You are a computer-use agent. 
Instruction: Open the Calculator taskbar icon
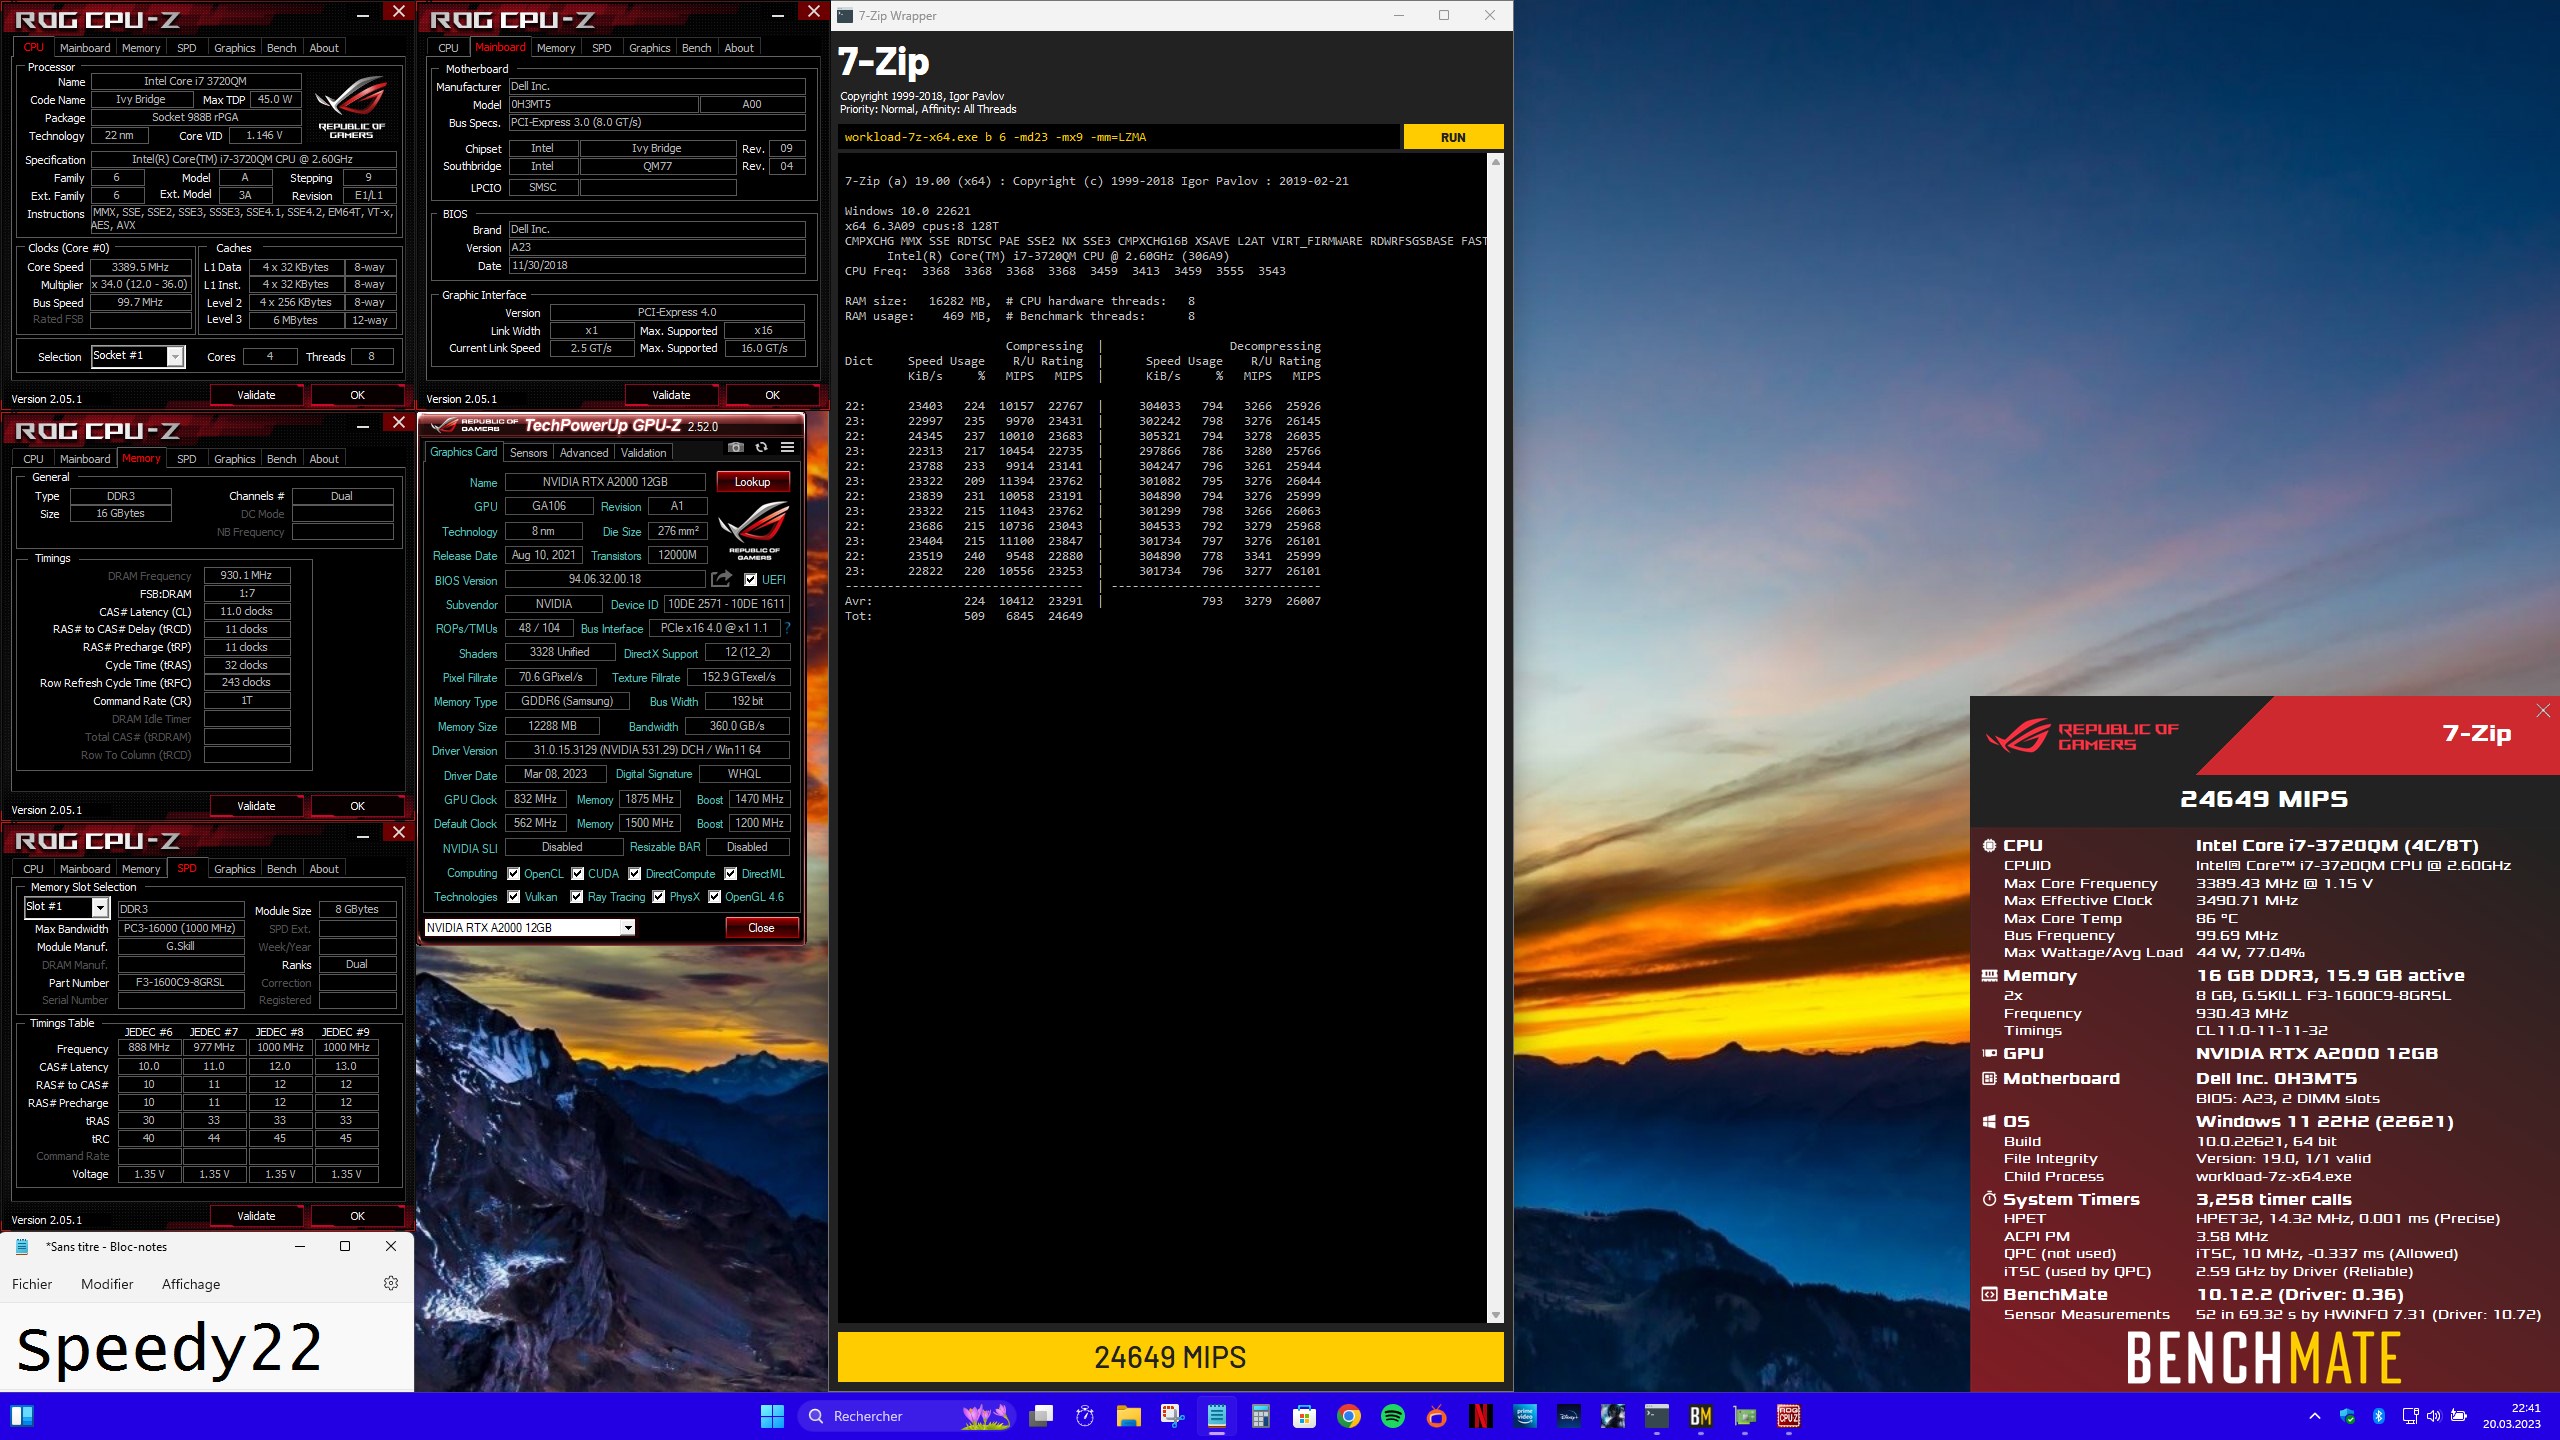tap(1260, 1416)
